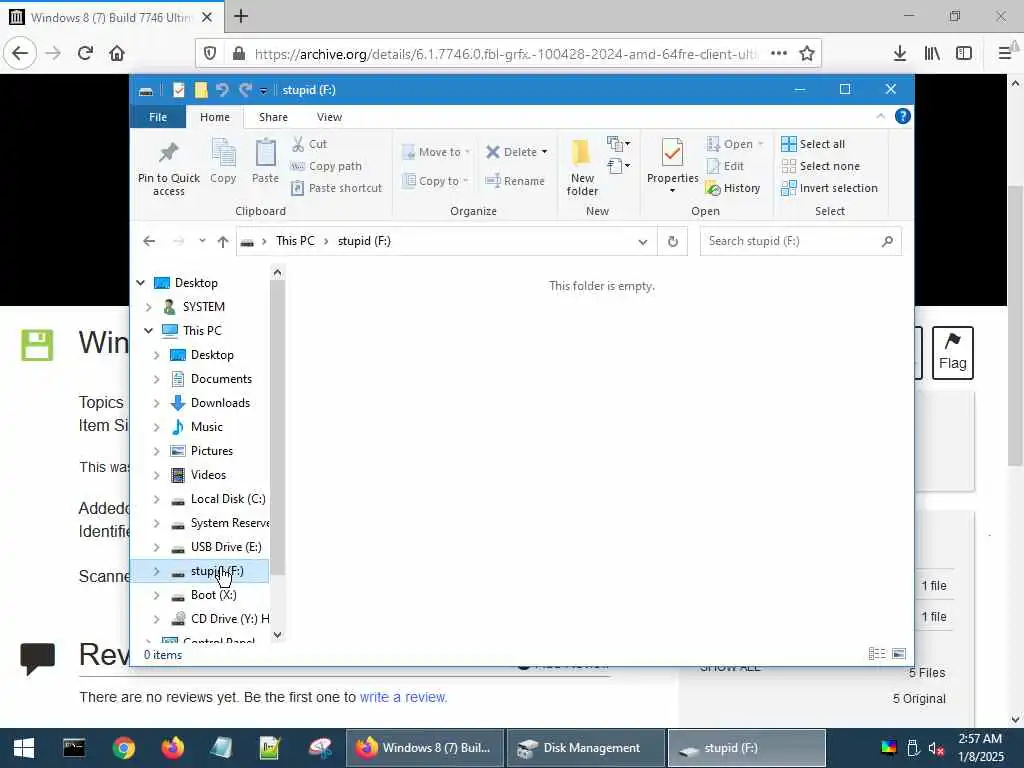1024x768 pixels.
Task: Switch to the Home ribbon tab
Action: [215, 117]
